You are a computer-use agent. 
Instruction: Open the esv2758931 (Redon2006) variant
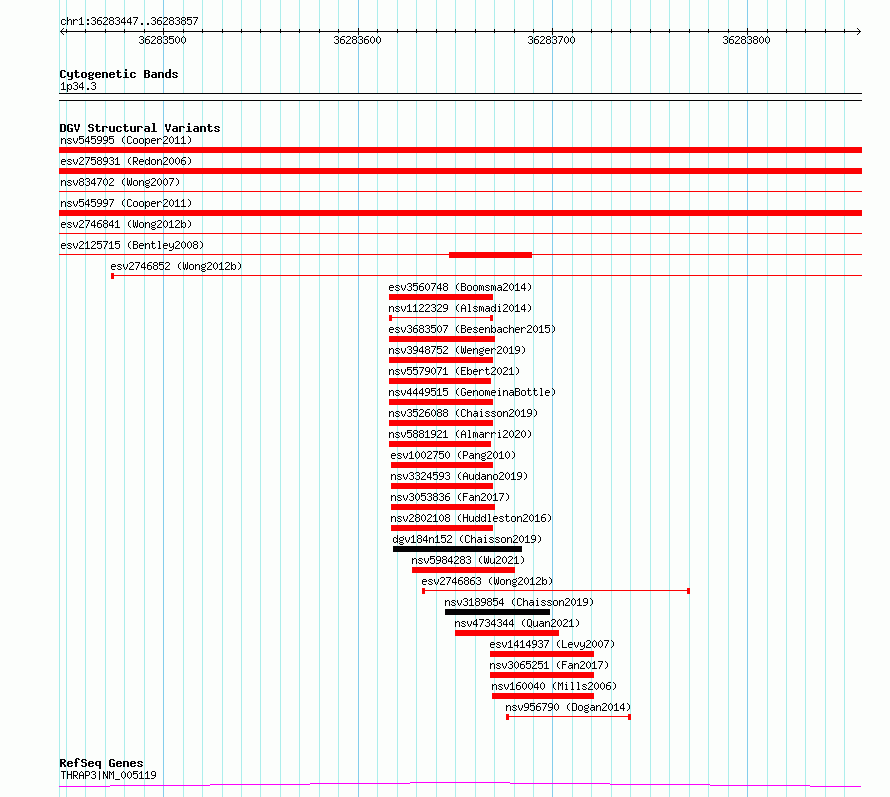click(126, 161)
